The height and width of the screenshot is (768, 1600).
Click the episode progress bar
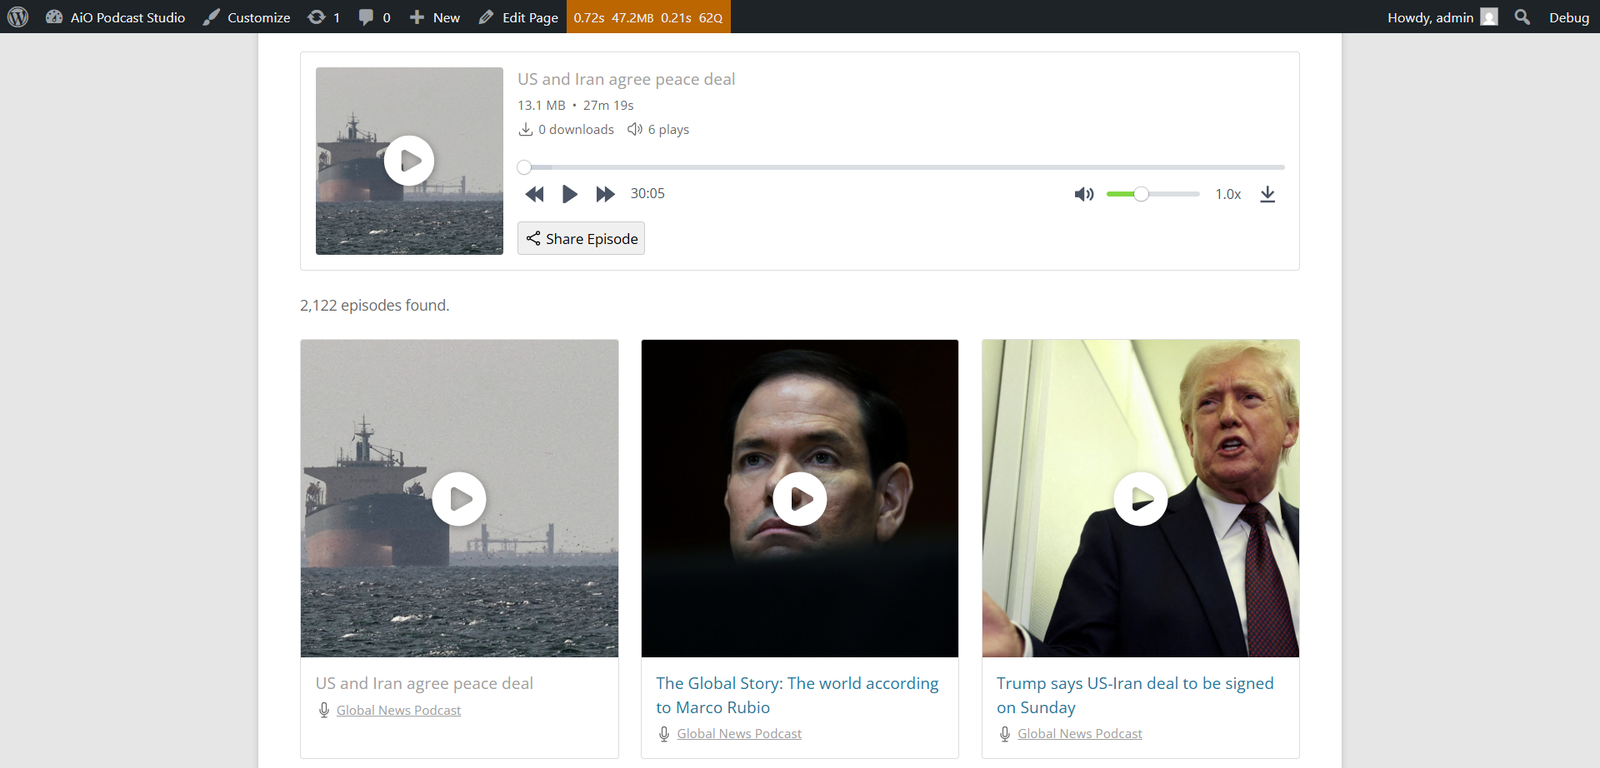[x=901, y=167]
